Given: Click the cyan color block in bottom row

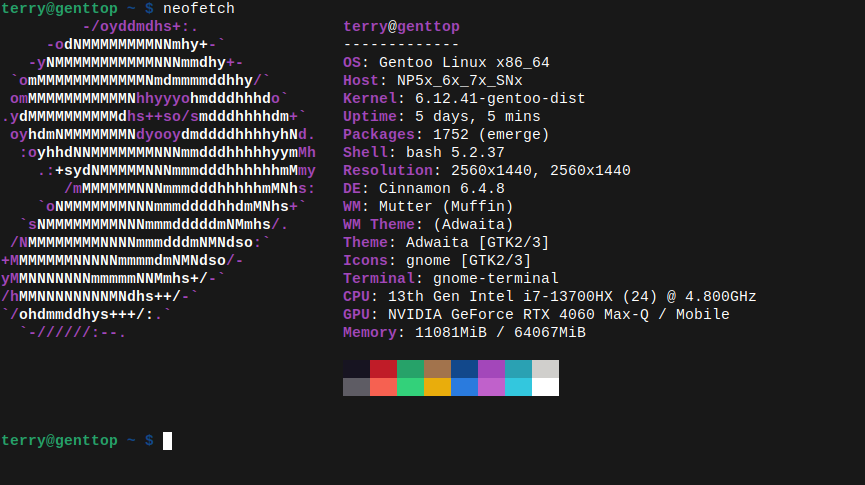Looking at the screenshot, I should 519,387.
